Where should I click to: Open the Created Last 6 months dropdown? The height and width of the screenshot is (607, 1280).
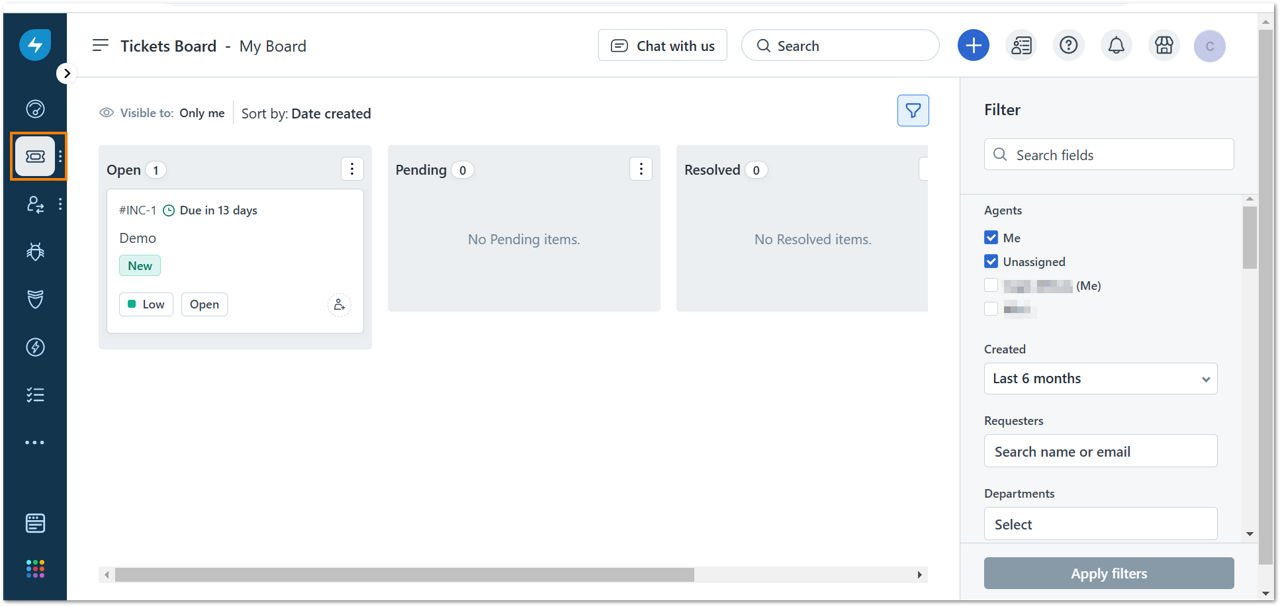point(1101,379)
